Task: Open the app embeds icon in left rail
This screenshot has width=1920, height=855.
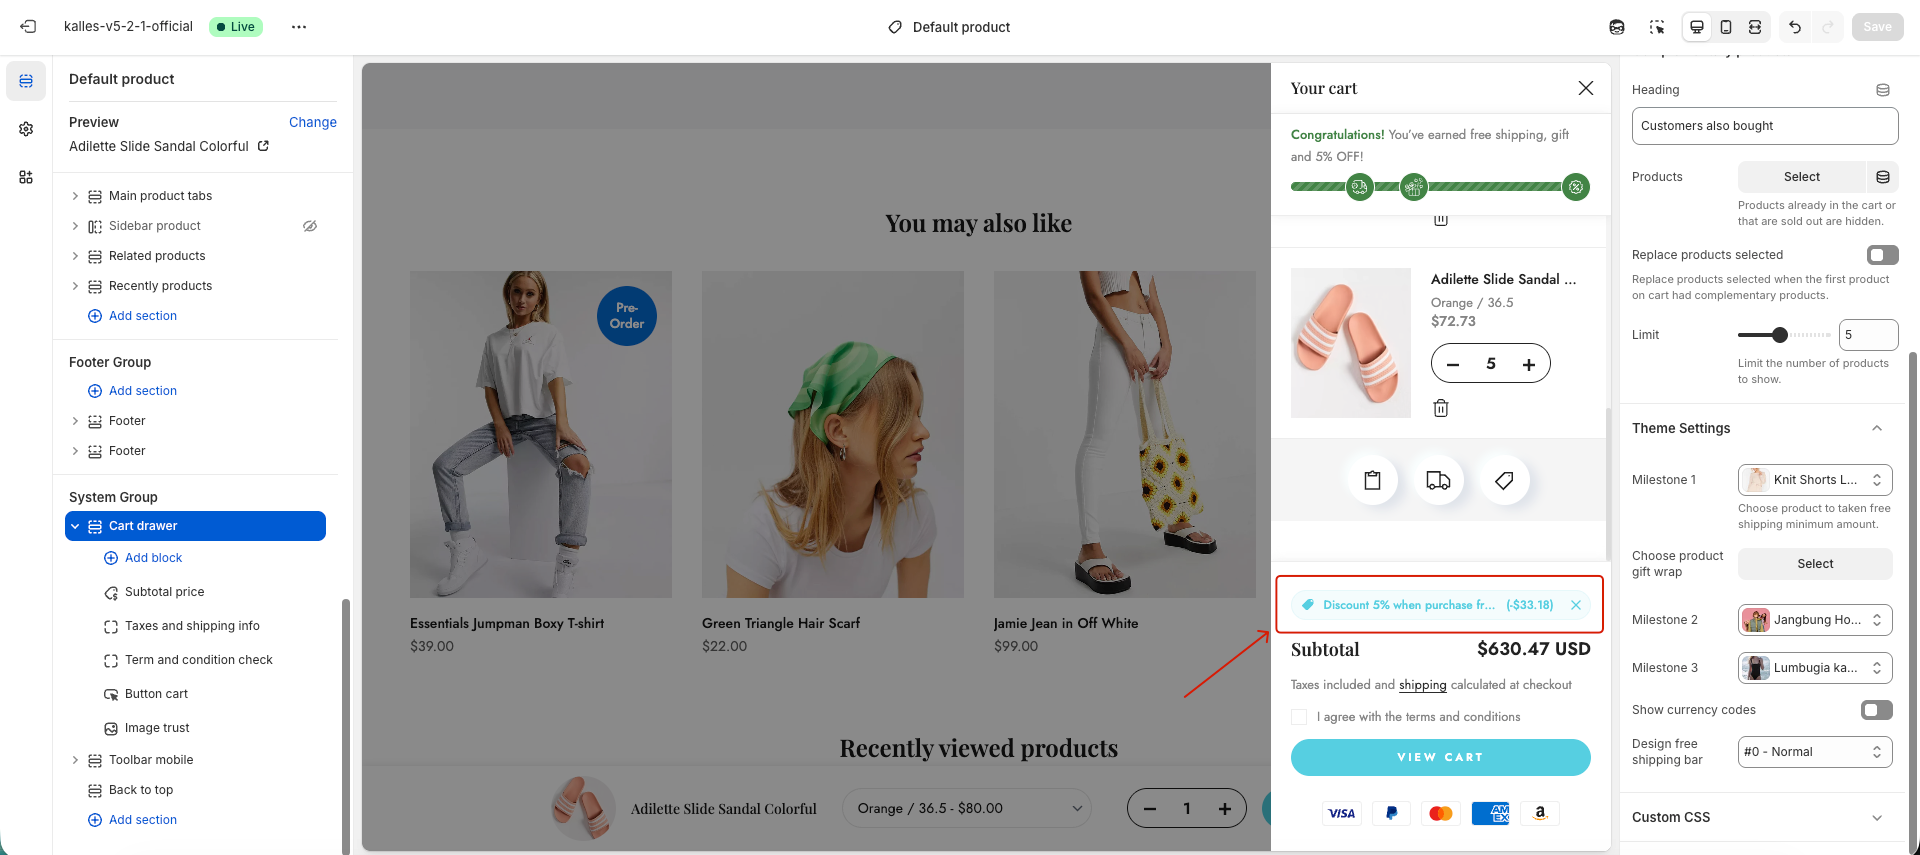Action: (26, 177)
